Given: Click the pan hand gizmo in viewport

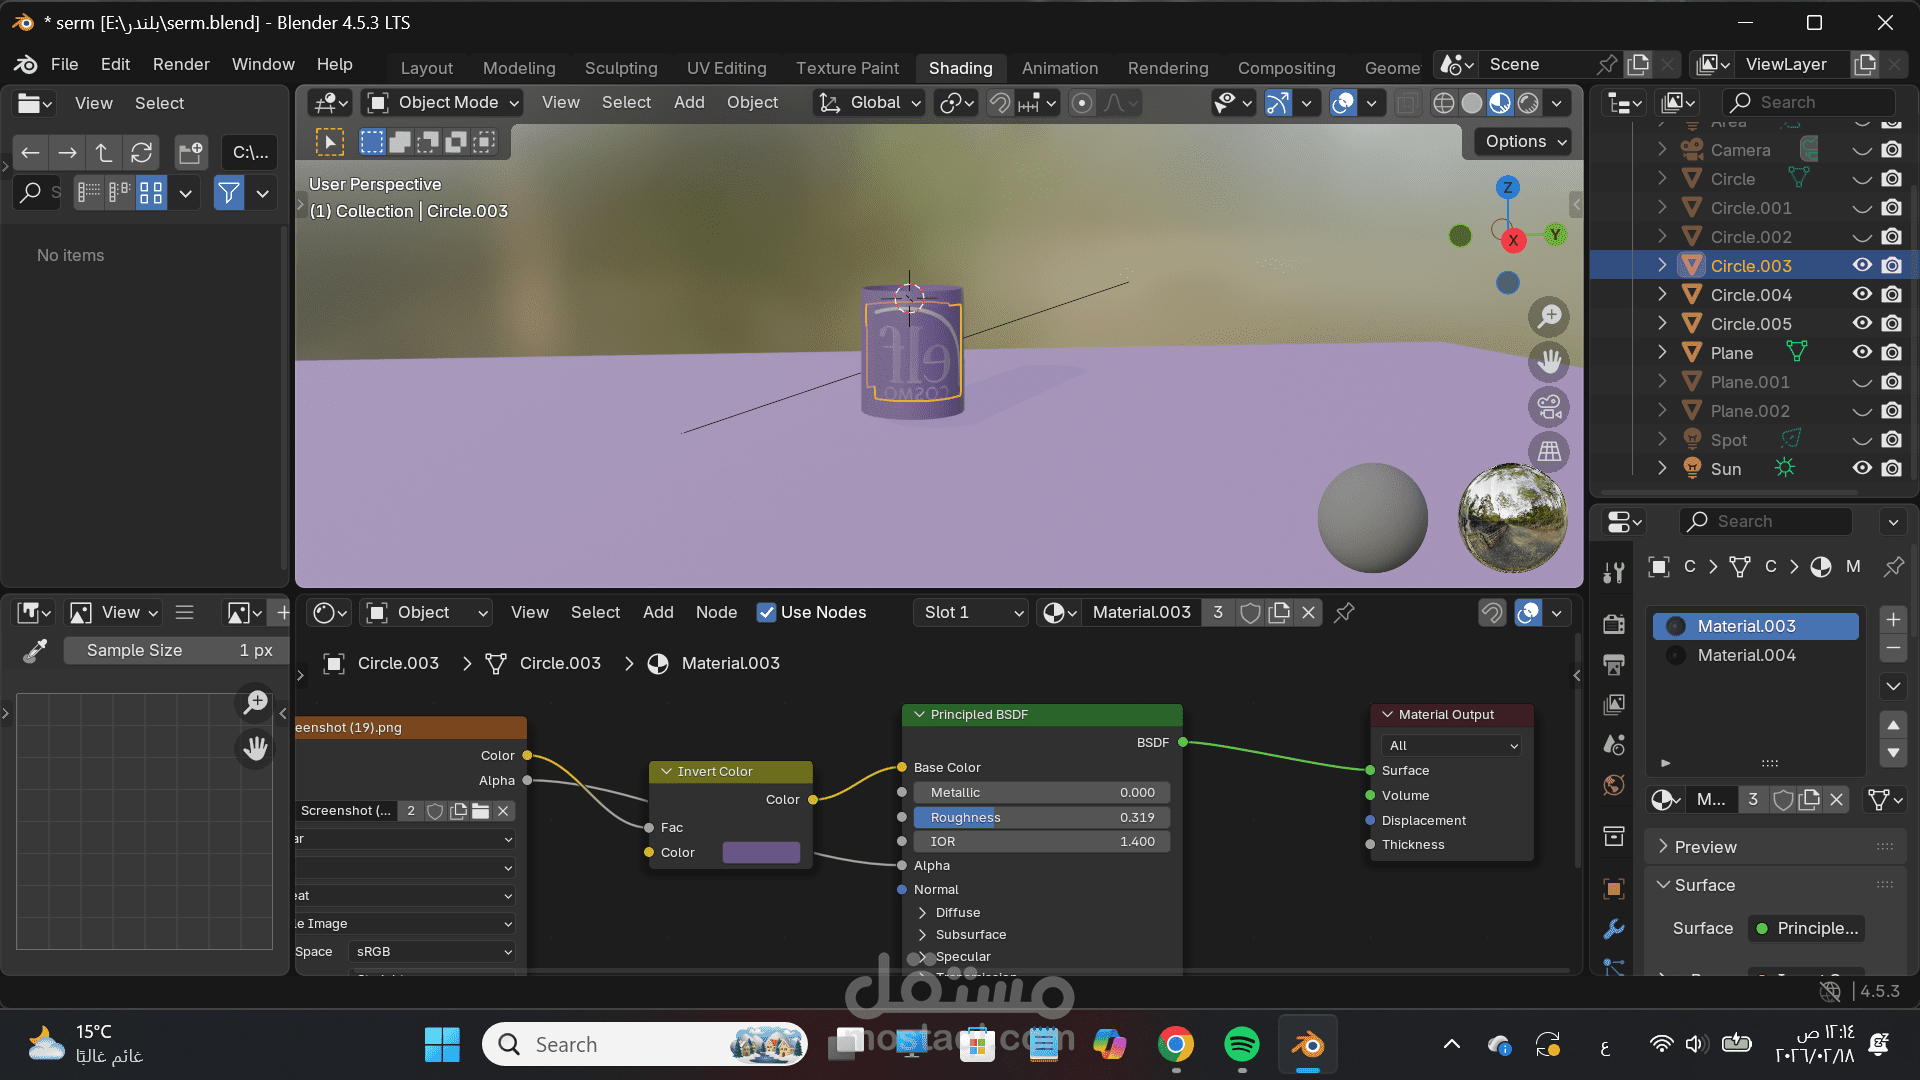Looking at the screenshot, I should [1549, 362].
